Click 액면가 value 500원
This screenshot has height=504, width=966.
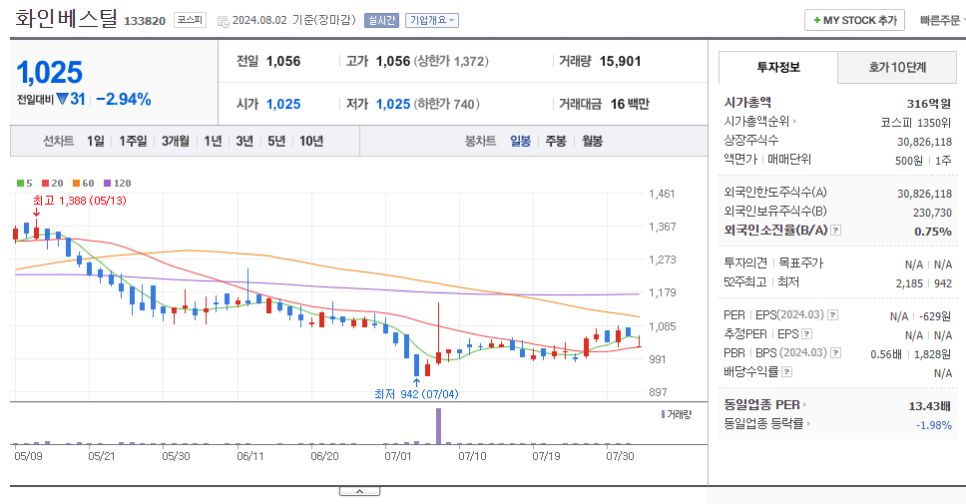pyautogui.click(x=909, y=161)
